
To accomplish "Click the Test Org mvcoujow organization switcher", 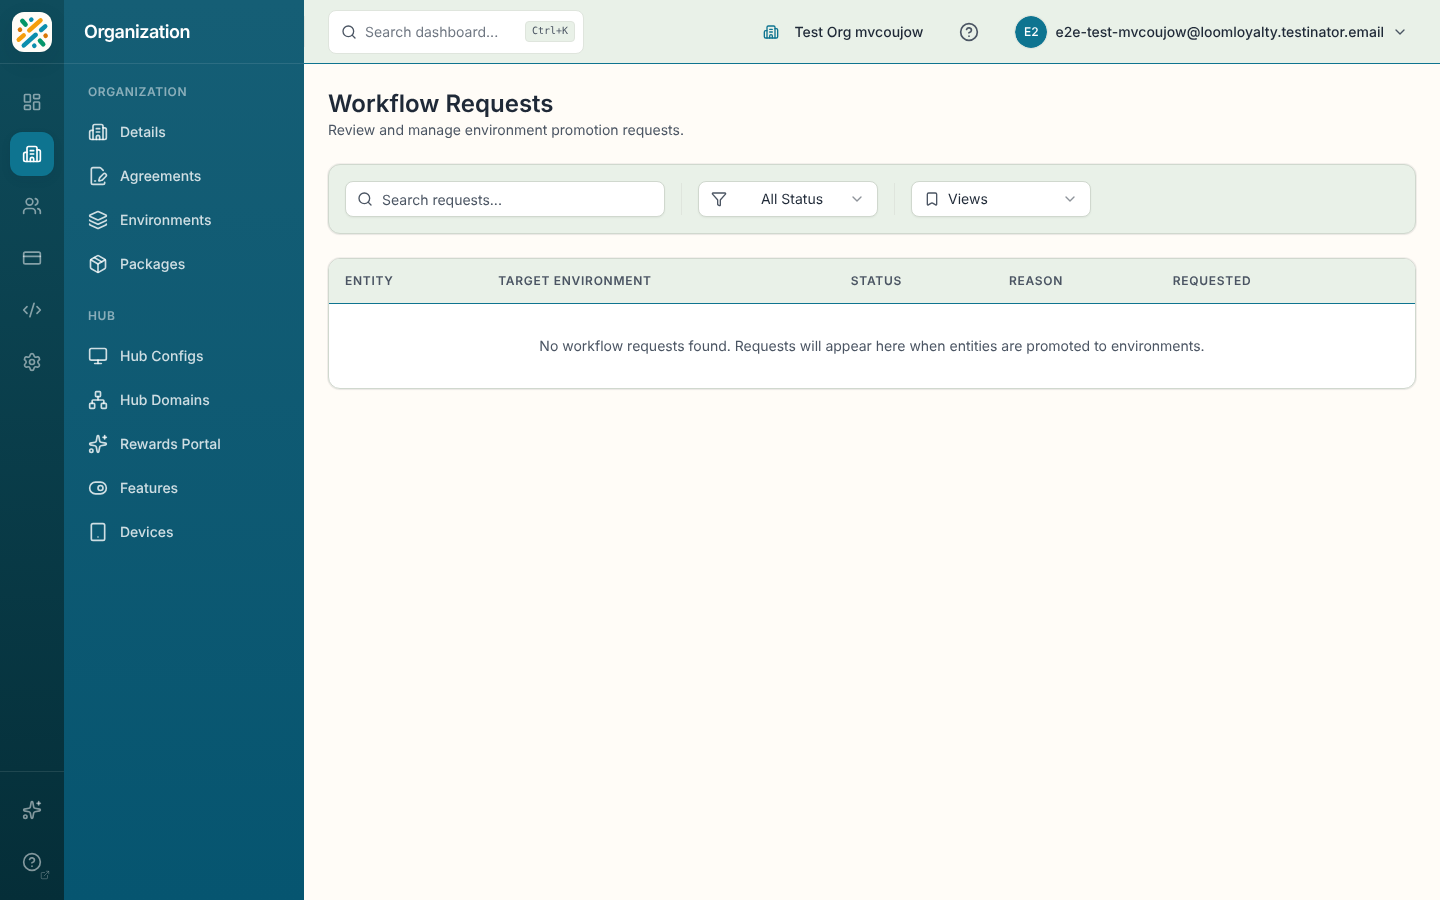I will click(x=843, y=32).
